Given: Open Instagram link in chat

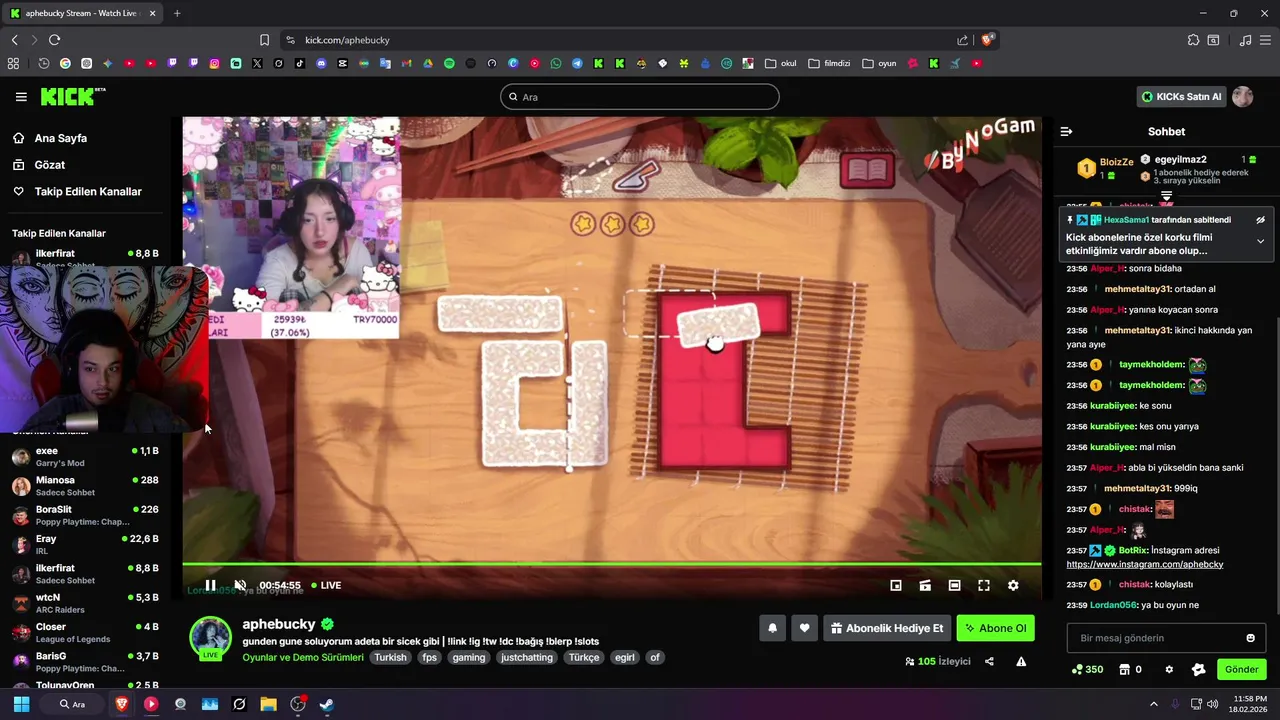Looking at the screenshot, I should tap(1145, 564).
